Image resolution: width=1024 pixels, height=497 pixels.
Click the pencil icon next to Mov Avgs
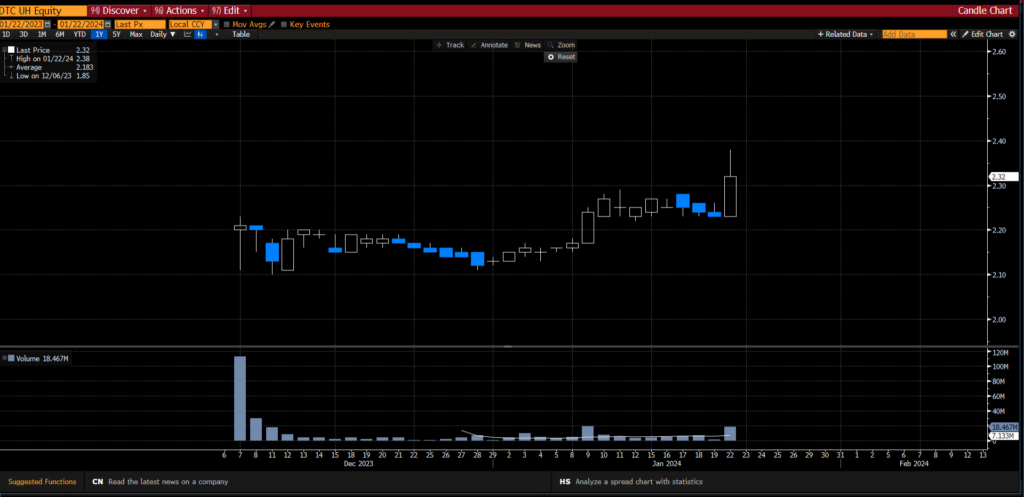click(272, 24)
